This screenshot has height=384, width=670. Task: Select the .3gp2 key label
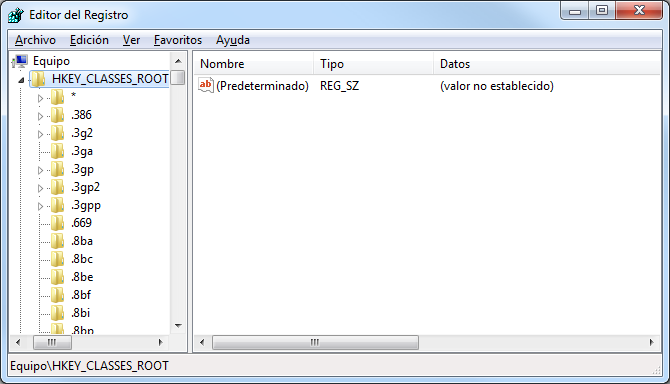[x=85, y=187]
